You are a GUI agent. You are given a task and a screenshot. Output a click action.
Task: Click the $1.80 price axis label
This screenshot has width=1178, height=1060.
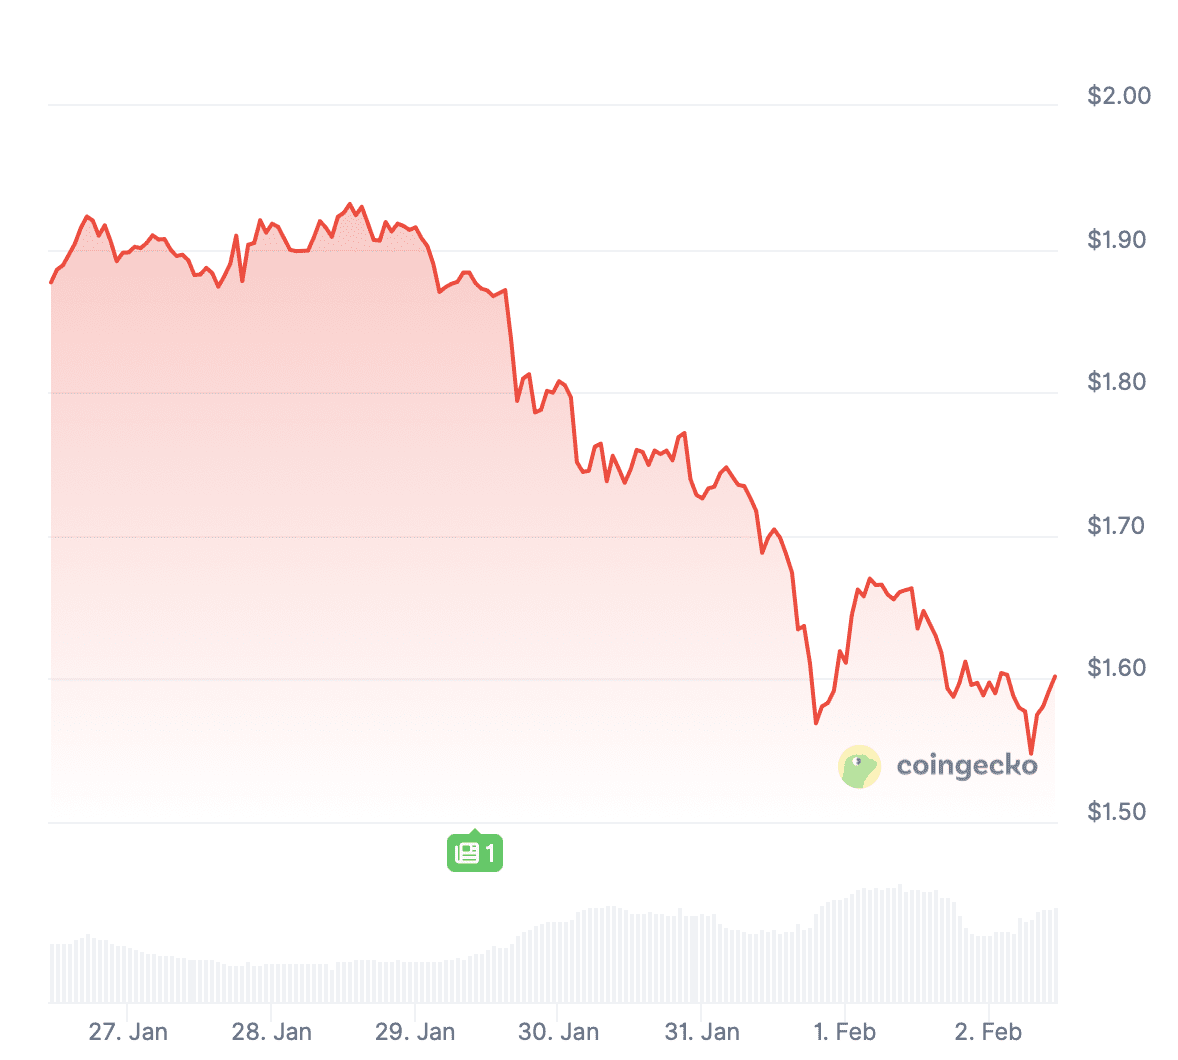(x=1116, y=382)
